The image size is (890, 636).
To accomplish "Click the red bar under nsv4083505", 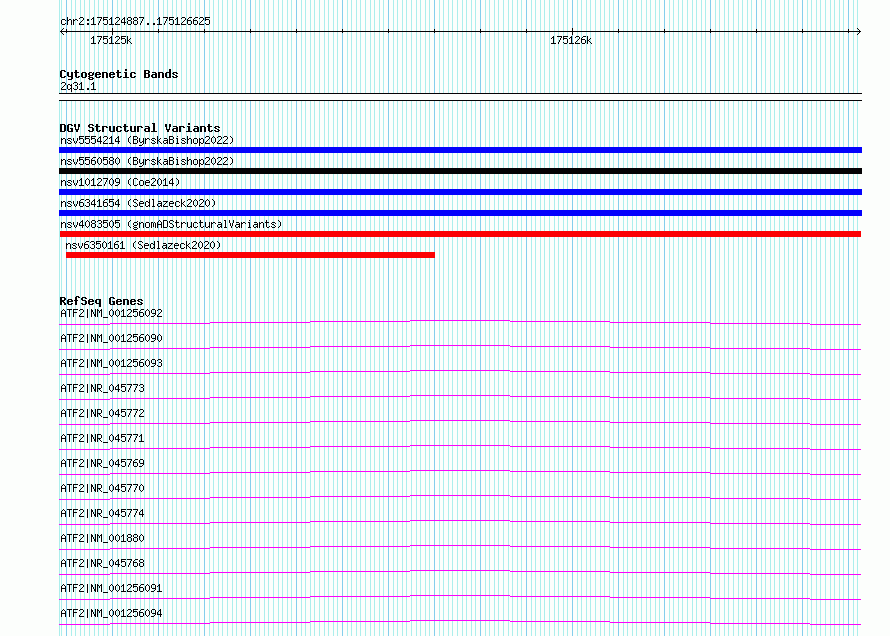I will 460,234.
